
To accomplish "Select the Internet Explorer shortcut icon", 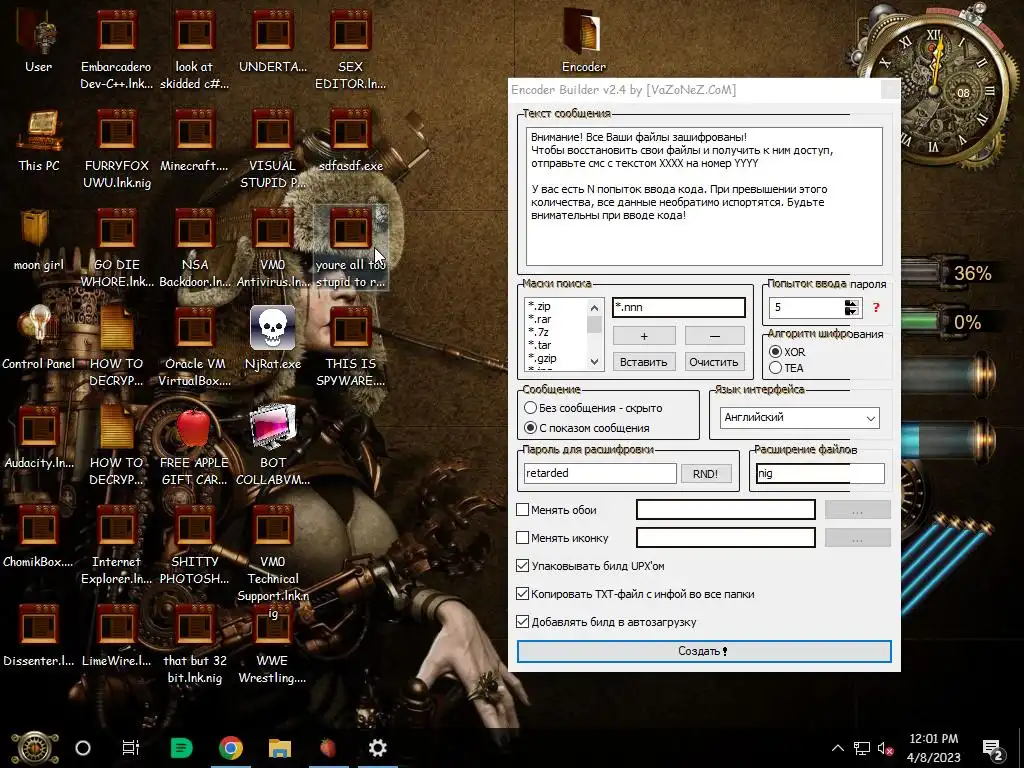I will tap(116, 527).
